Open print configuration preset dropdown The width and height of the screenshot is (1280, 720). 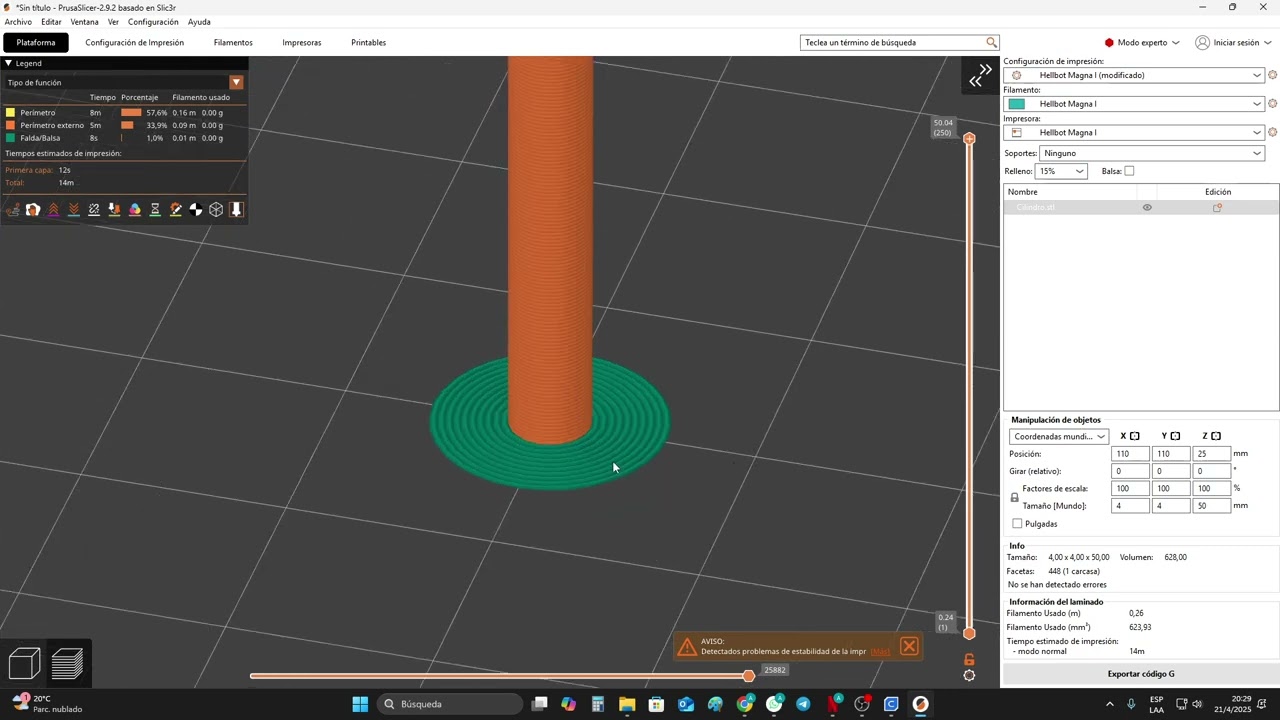[1136, 75]
